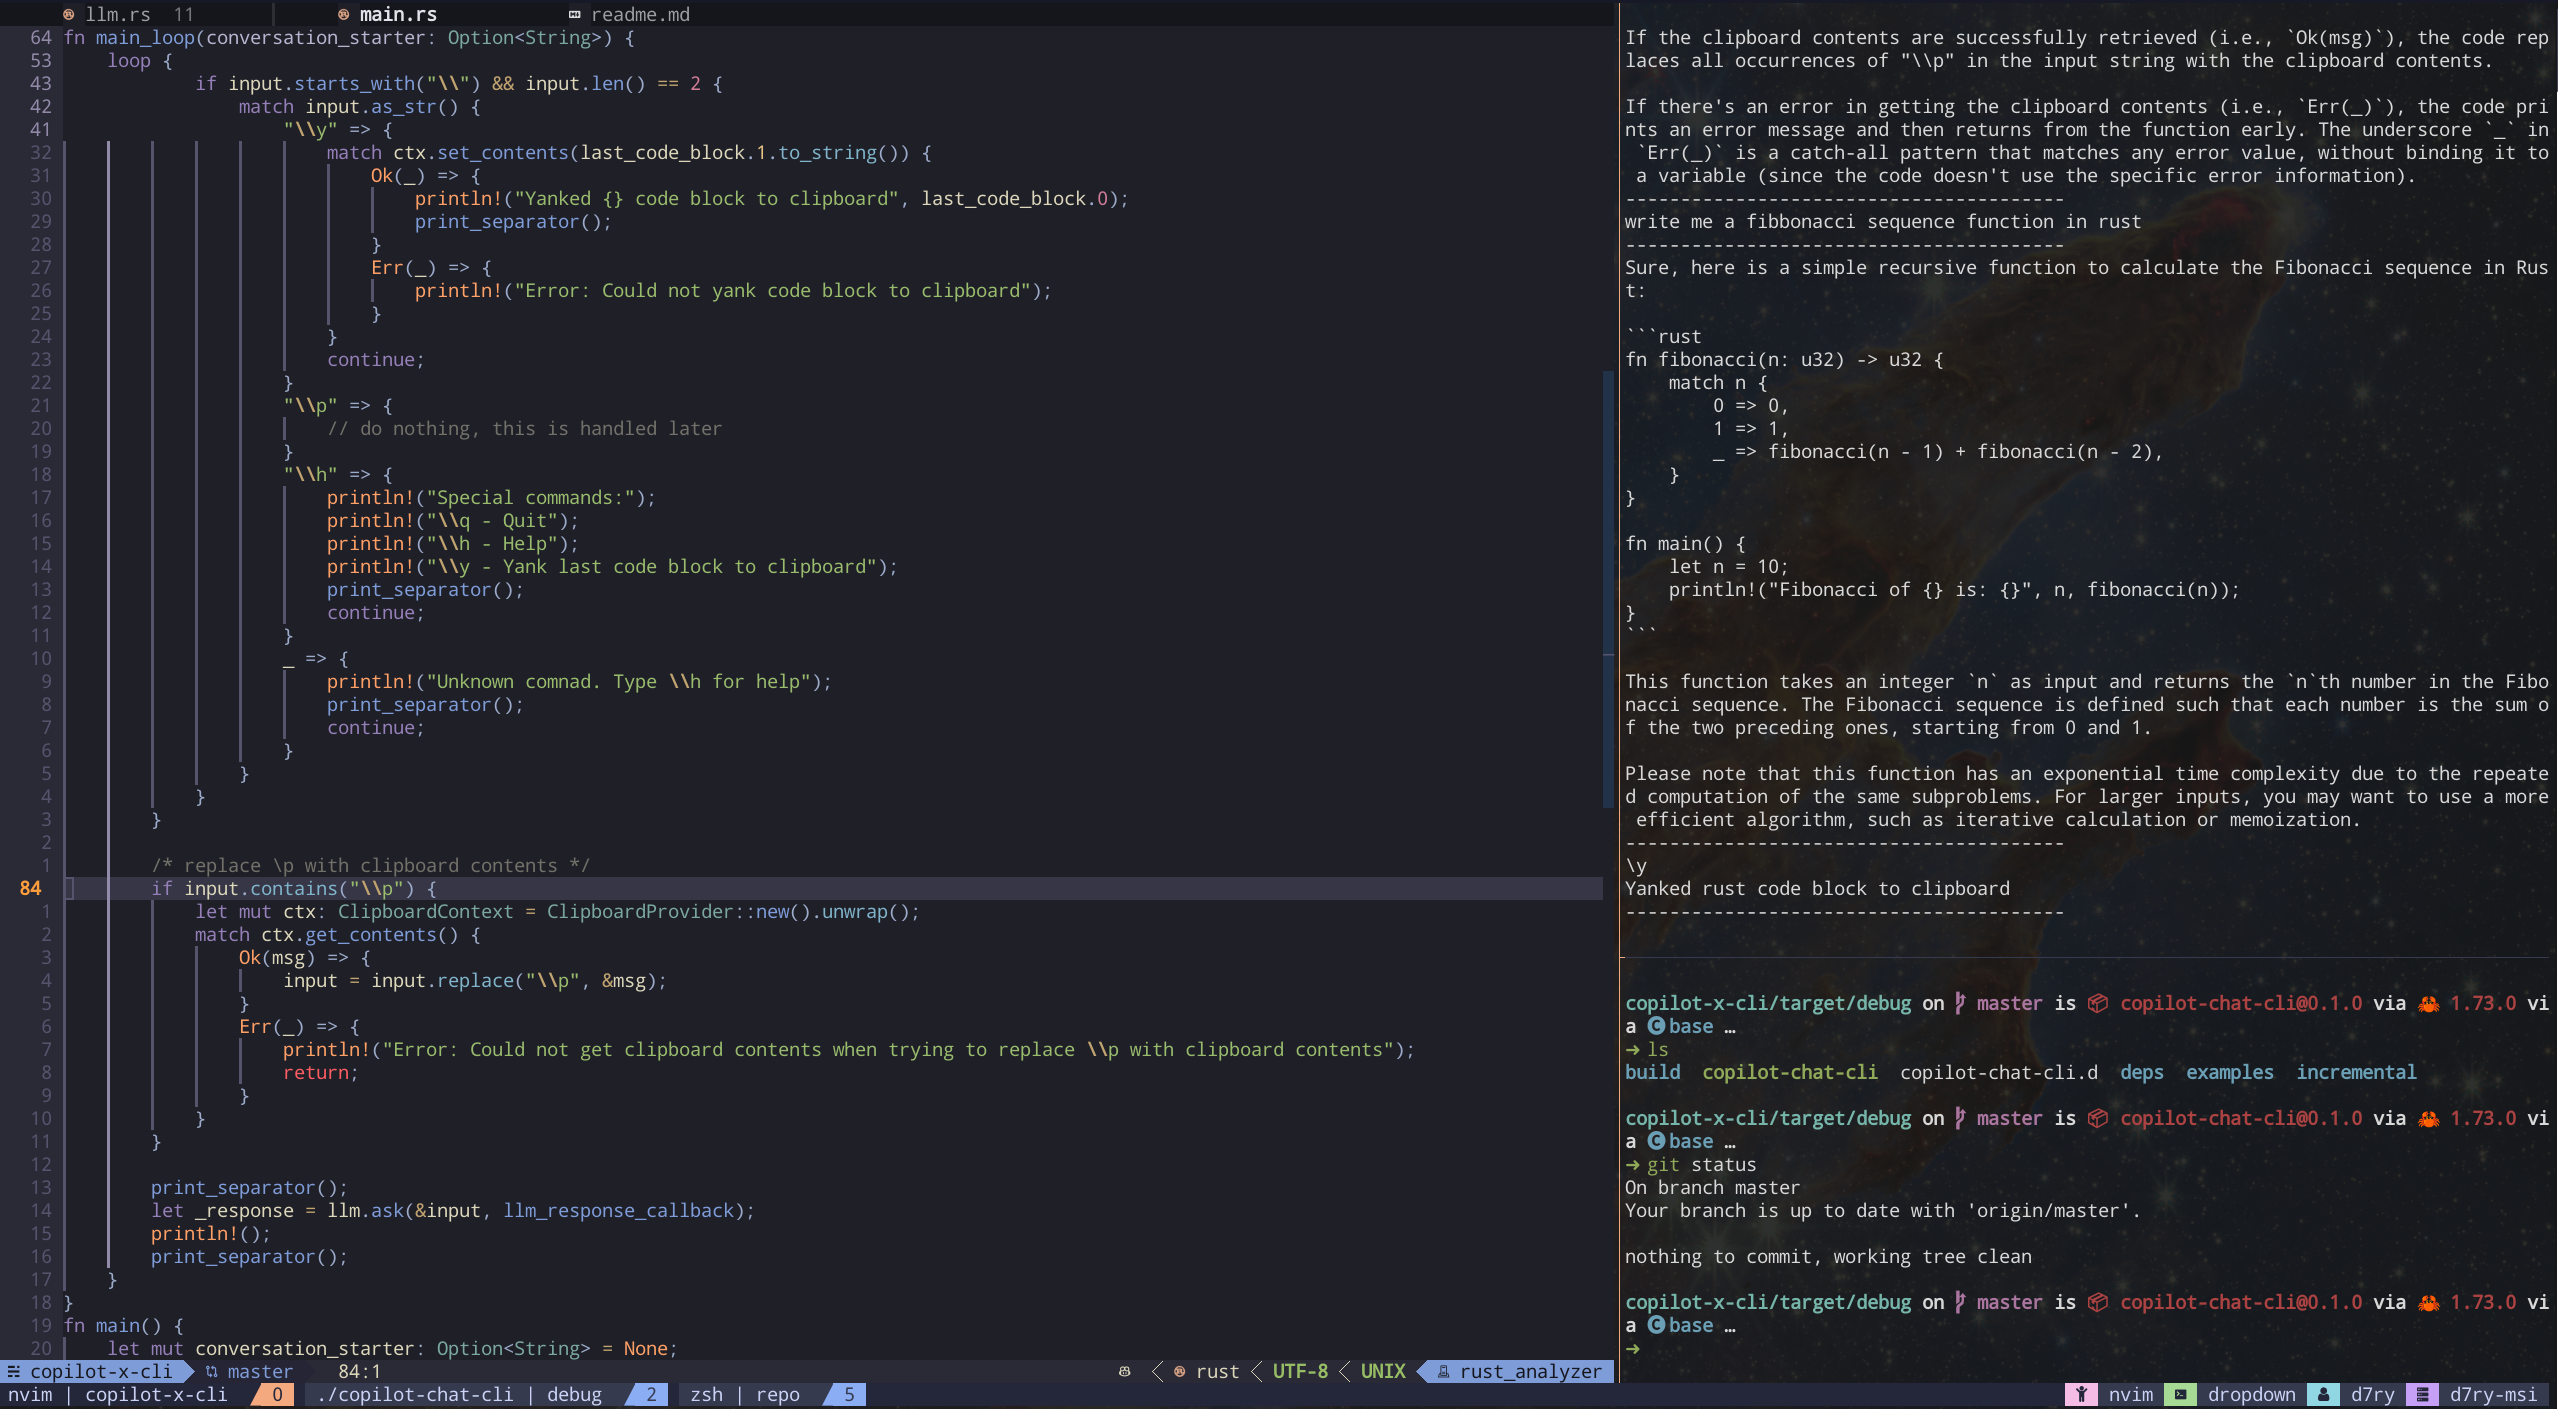Click the Copilot icon in nvim statusline
The image size is (2558, 1409).
1124,1371
